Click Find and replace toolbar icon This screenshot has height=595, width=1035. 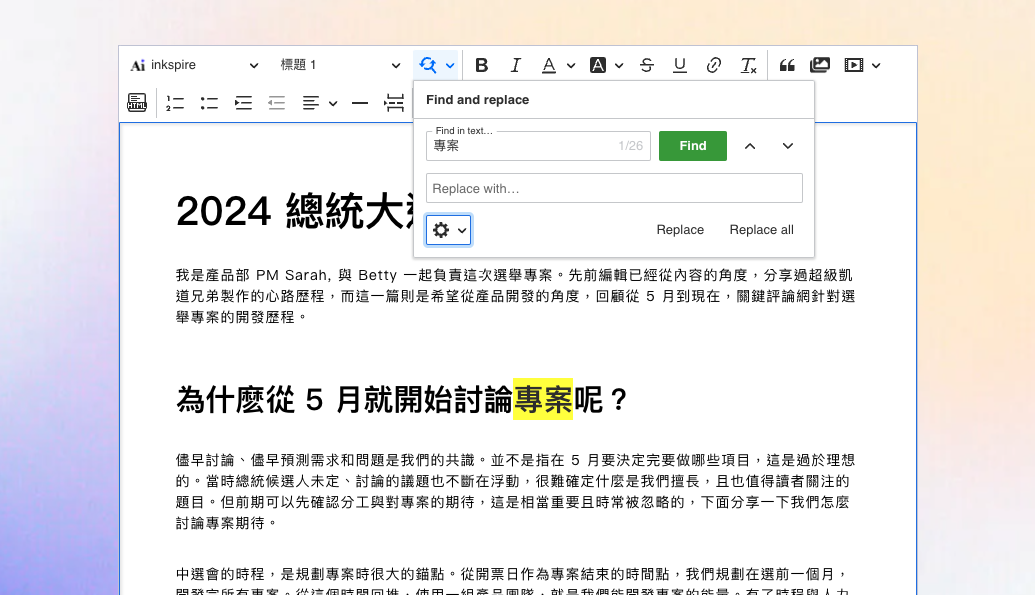point(428,65)
